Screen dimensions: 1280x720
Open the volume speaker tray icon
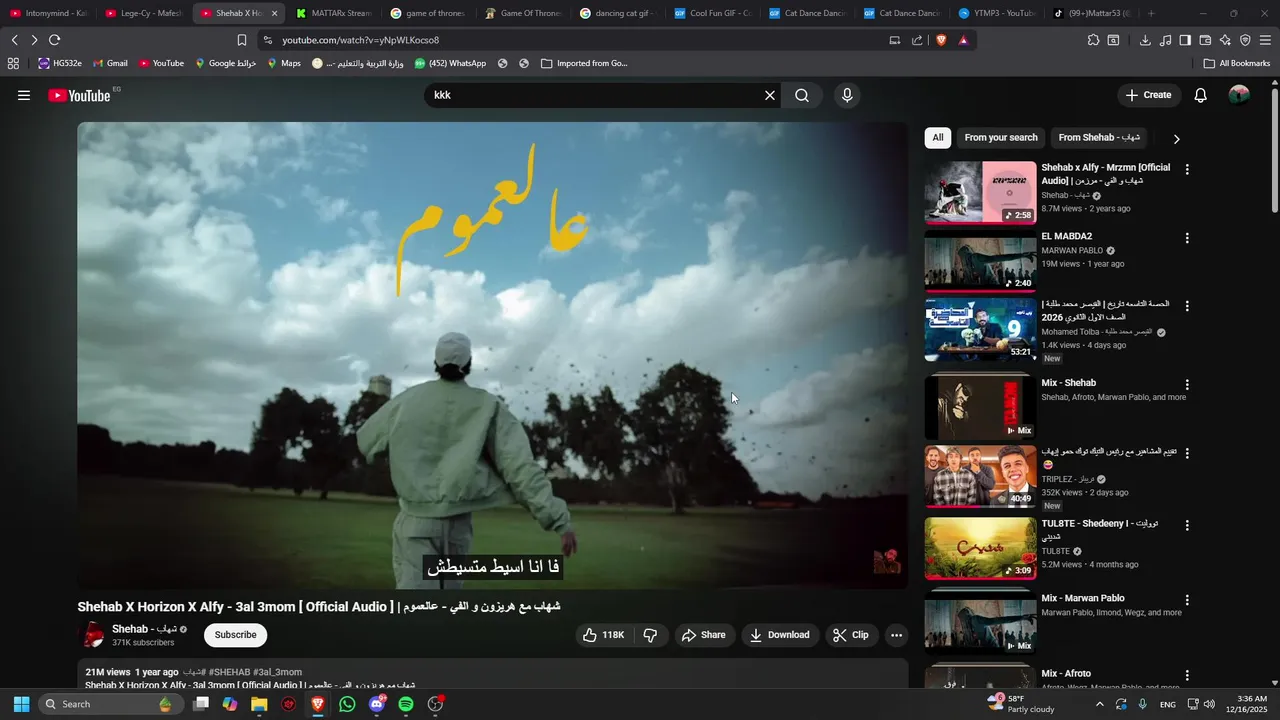1209,704
